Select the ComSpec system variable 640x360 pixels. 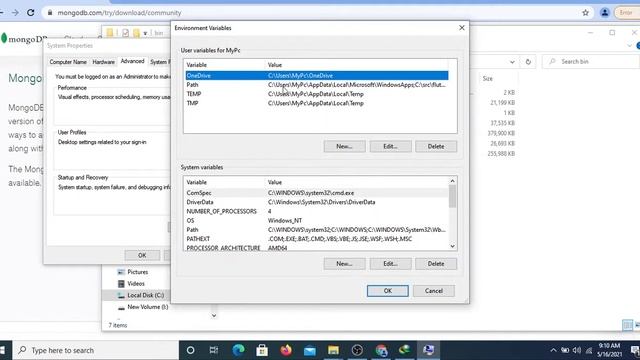pos(317,193)
